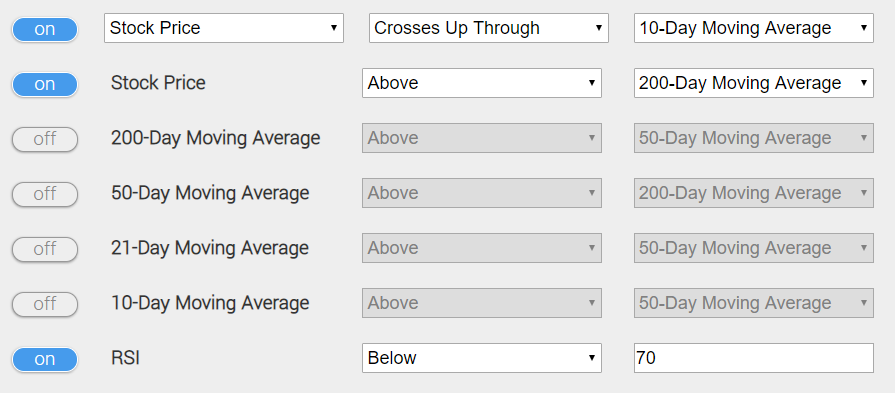Click the Above dropdown in 50-Day Moving Average row
Image resolution: width=895 pixels, height=393 pixels.
[x=482, y=193]
